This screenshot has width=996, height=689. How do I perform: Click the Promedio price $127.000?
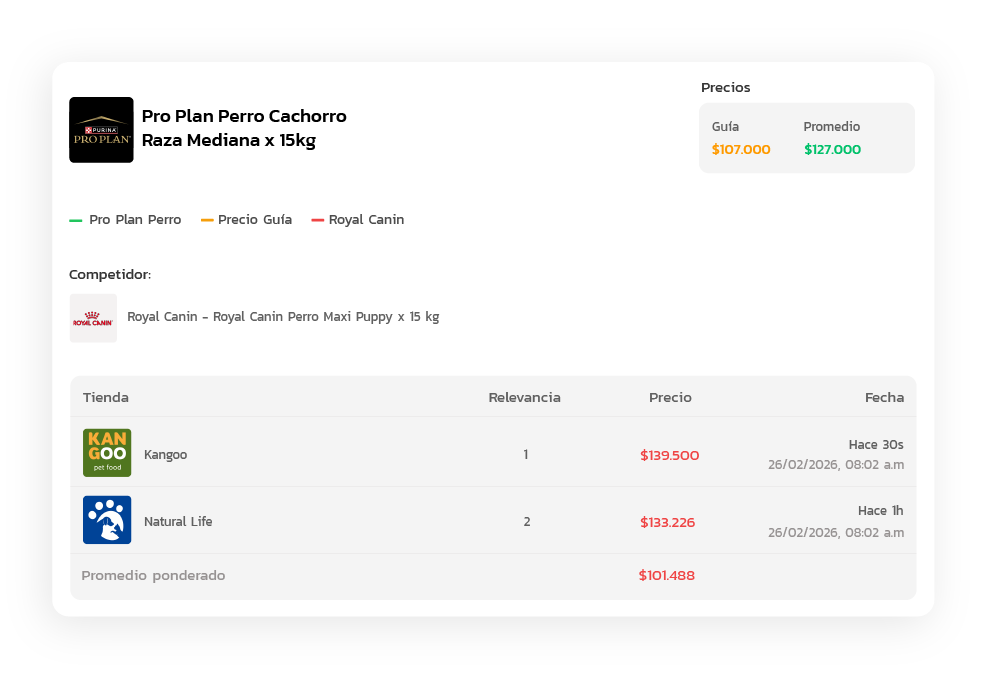(832, 150)
